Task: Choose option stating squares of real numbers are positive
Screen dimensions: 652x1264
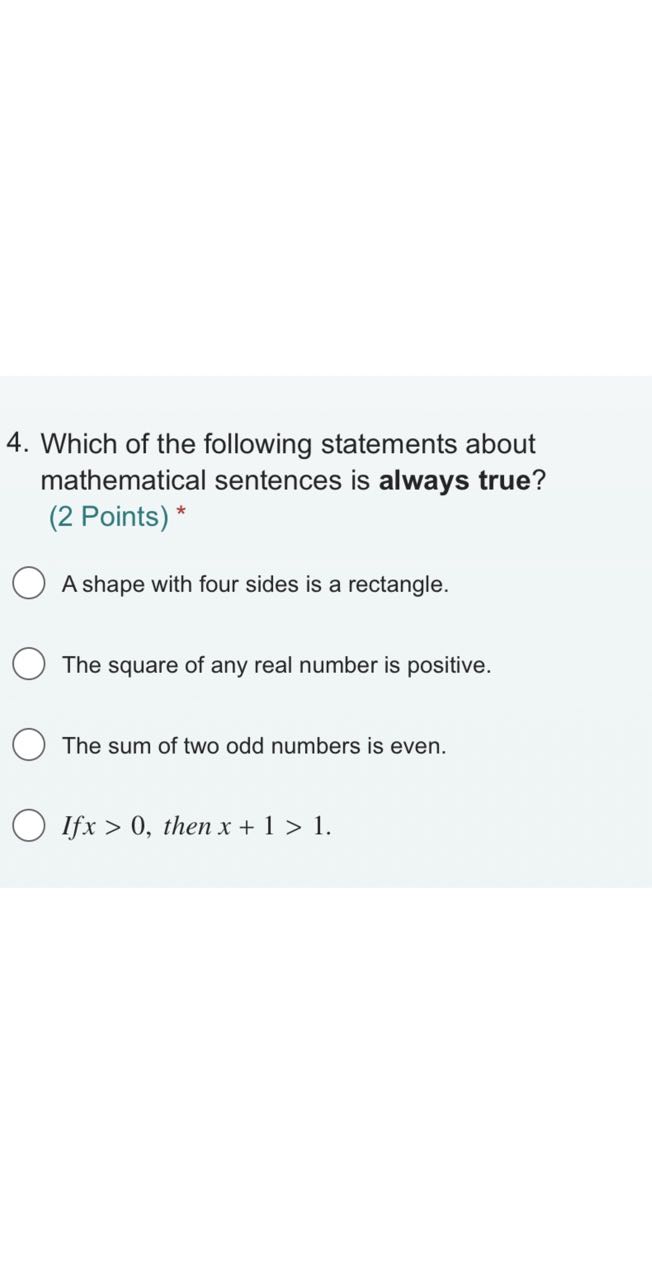Action: click(28, 662)
